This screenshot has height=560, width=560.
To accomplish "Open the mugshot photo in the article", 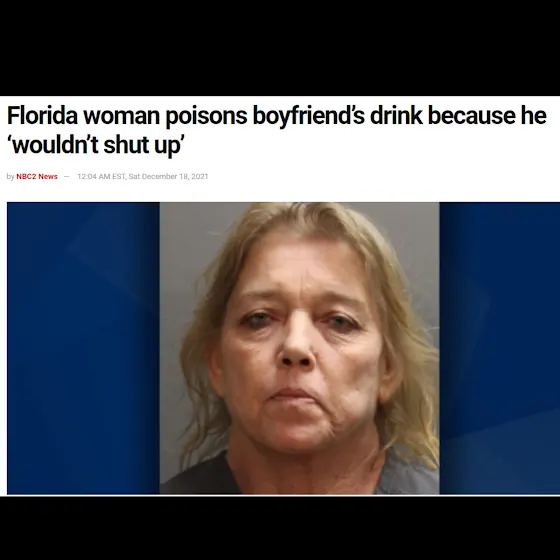I will 299,348.
